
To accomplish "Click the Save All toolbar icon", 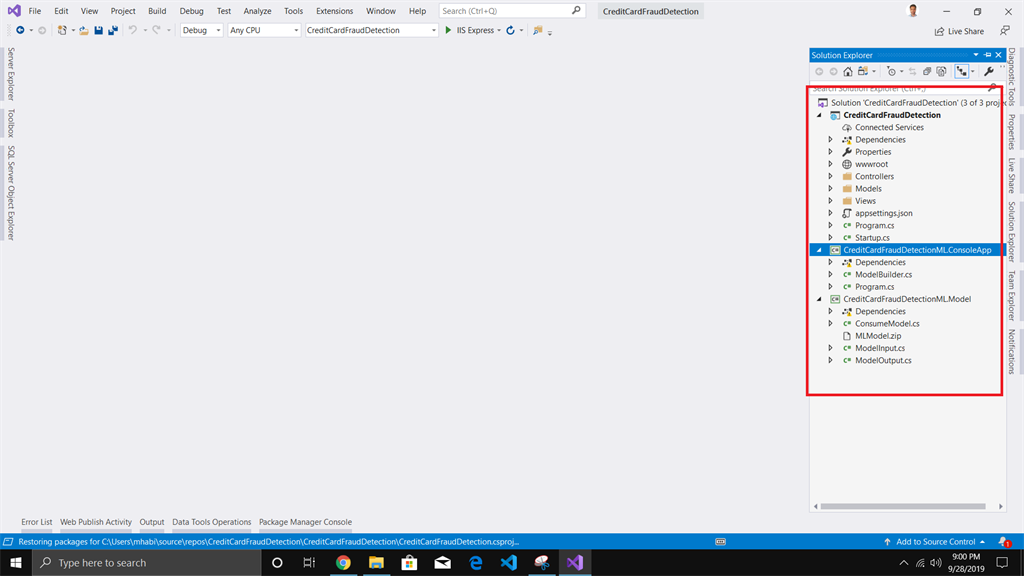I will (x=113, y=30).
